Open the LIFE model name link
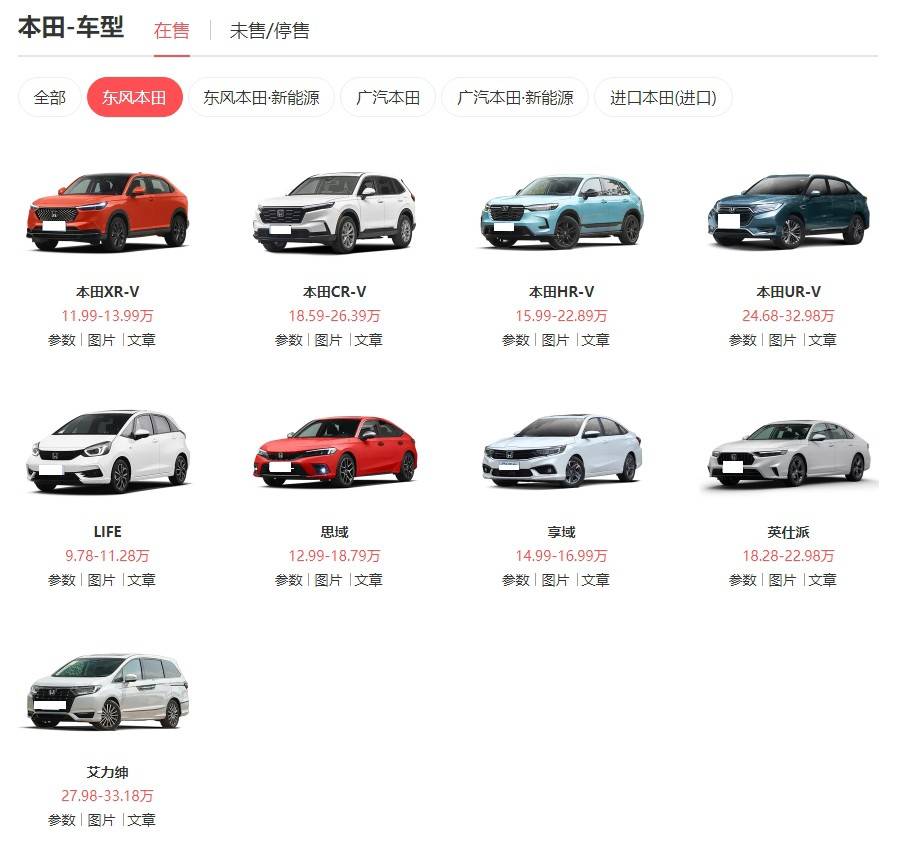The image size is (904, 847). click(108, 532)
